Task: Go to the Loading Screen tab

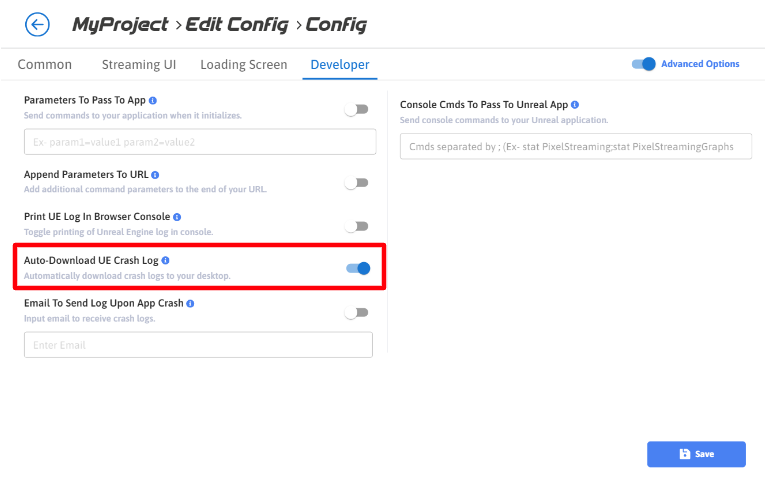Action: point(244,65)
